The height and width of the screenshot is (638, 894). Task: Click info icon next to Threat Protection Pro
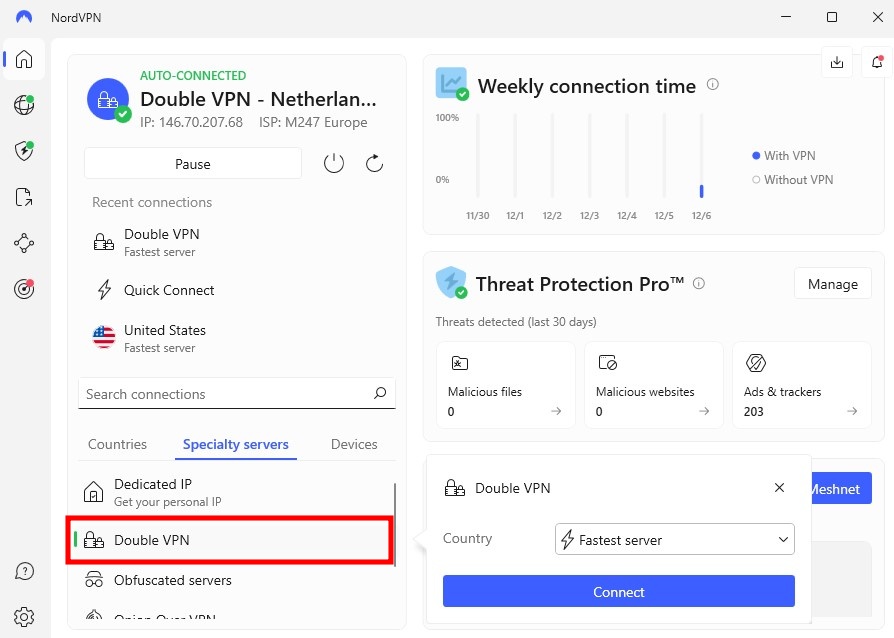698,283
